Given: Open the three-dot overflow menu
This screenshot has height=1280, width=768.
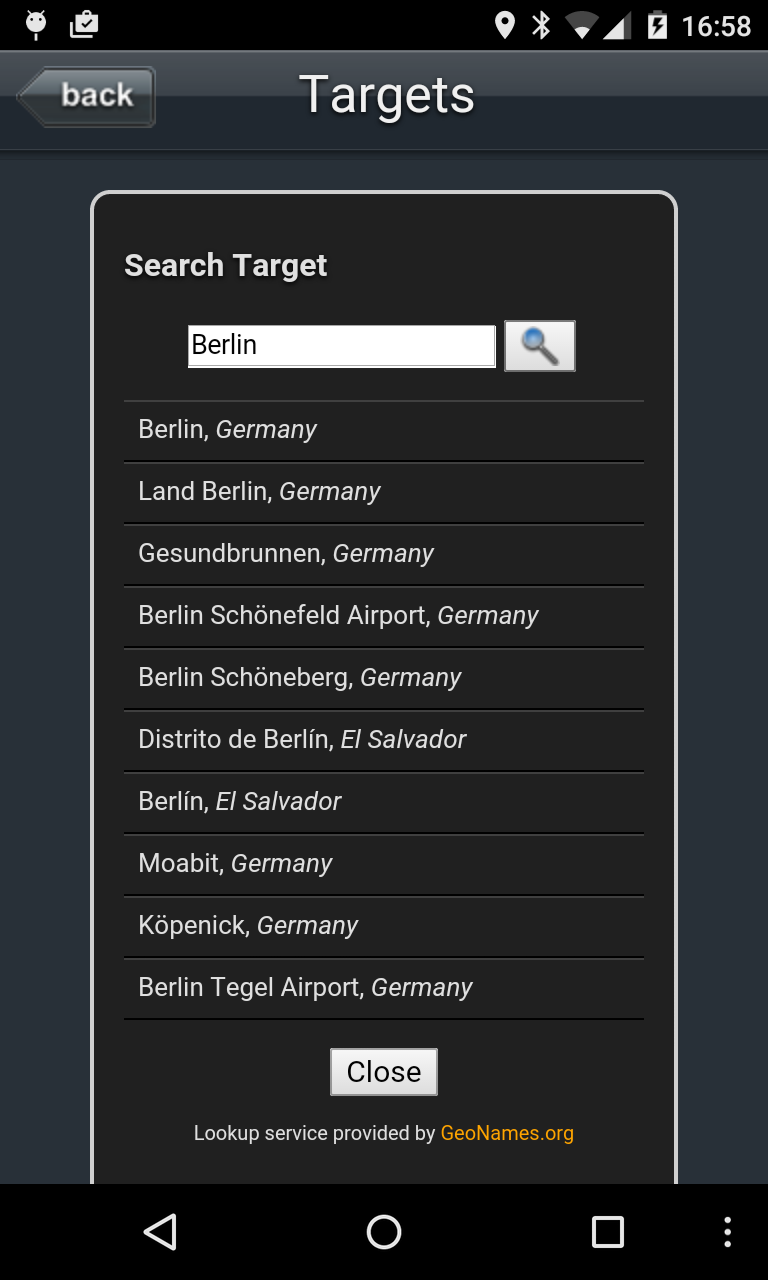Looking at the screenshot, I should click(x=727, y=1232).
